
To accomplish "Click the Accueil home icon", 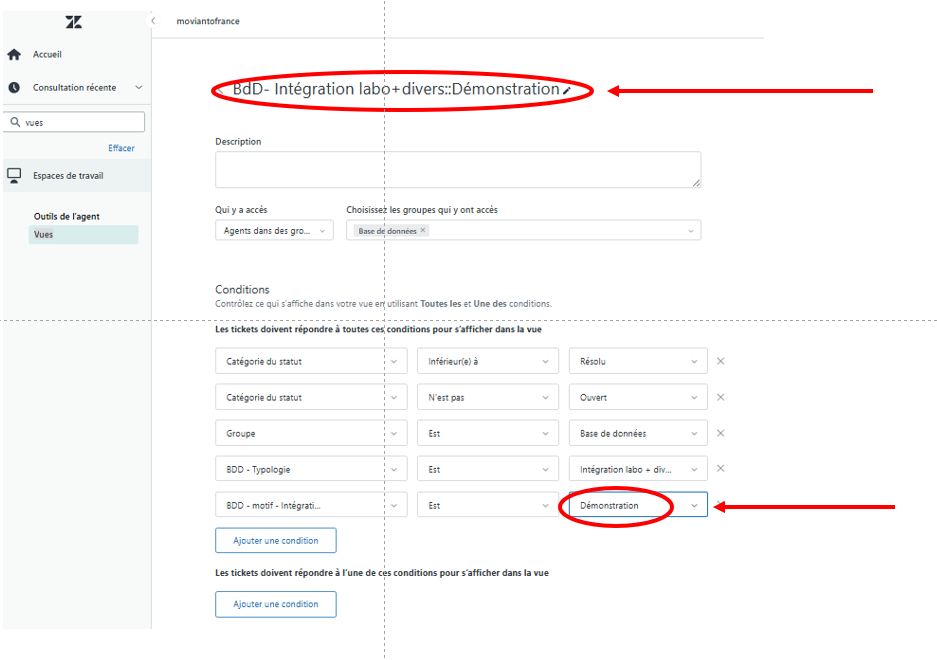I will point(14,54).
